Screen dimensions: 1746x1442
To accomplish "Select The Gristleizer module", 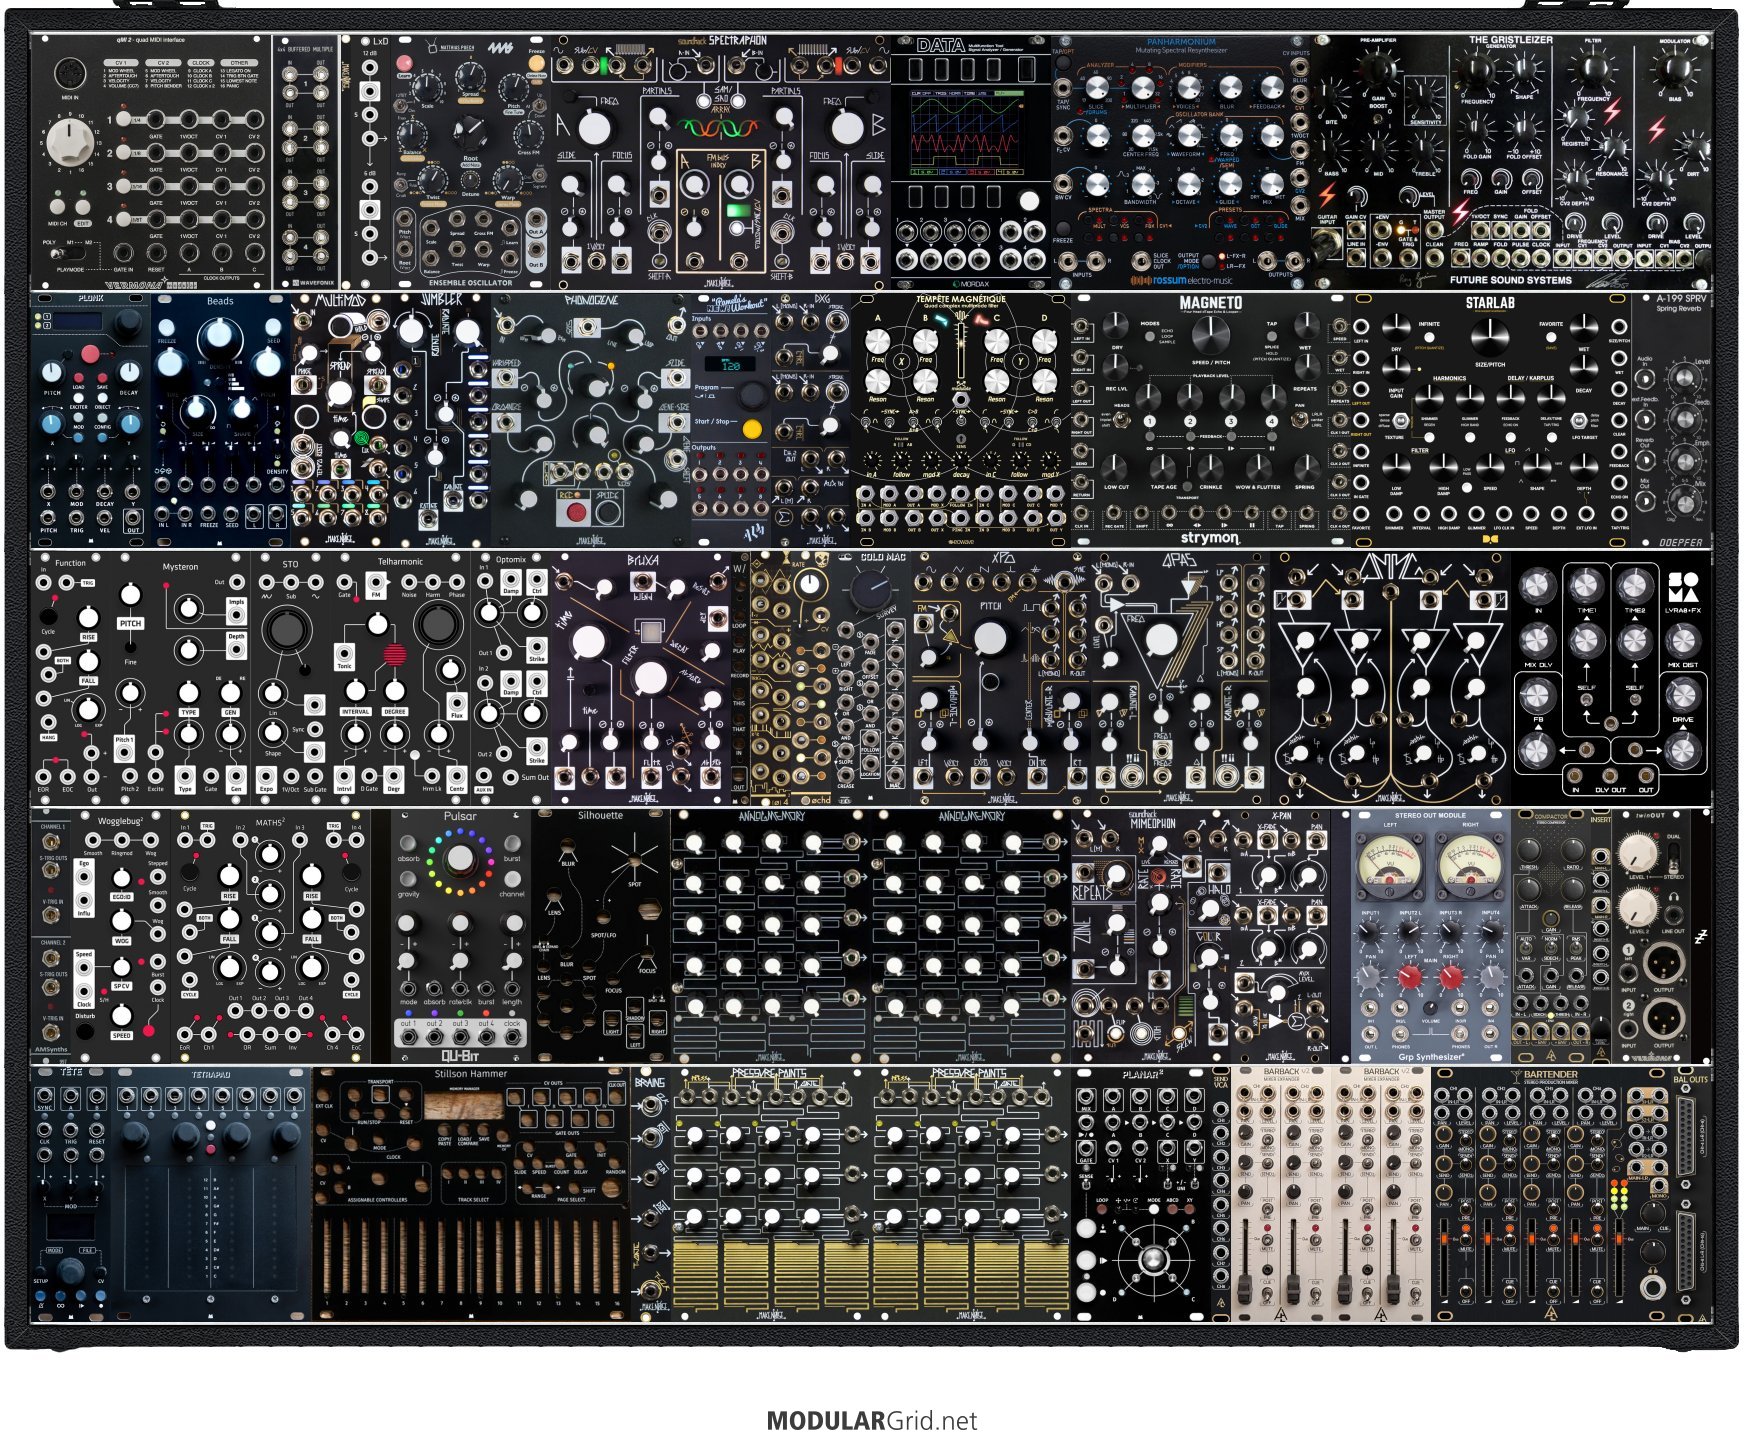I will (x=1512, y=162).
